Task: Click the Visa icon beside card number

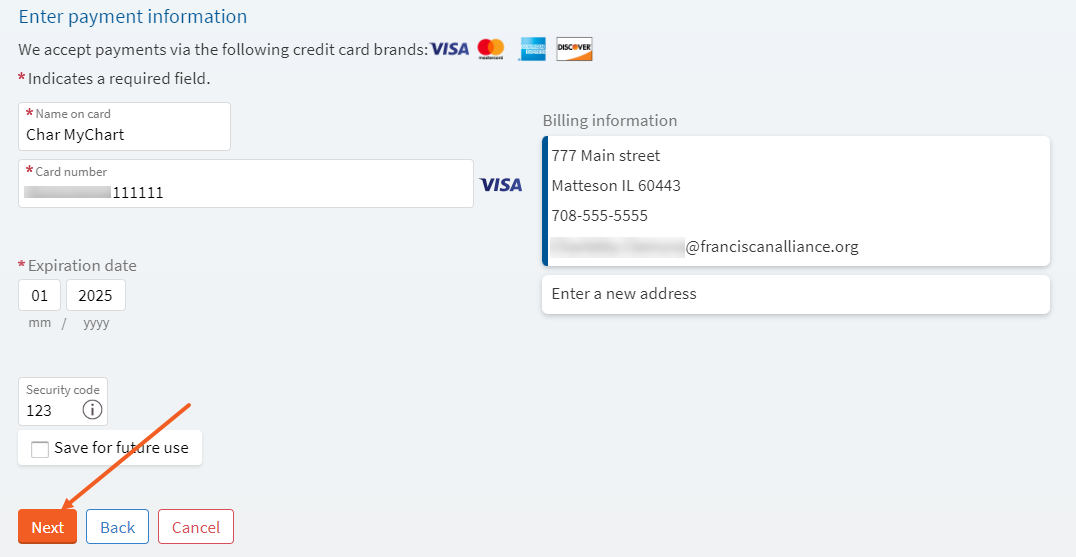Action: click(500, 185)
